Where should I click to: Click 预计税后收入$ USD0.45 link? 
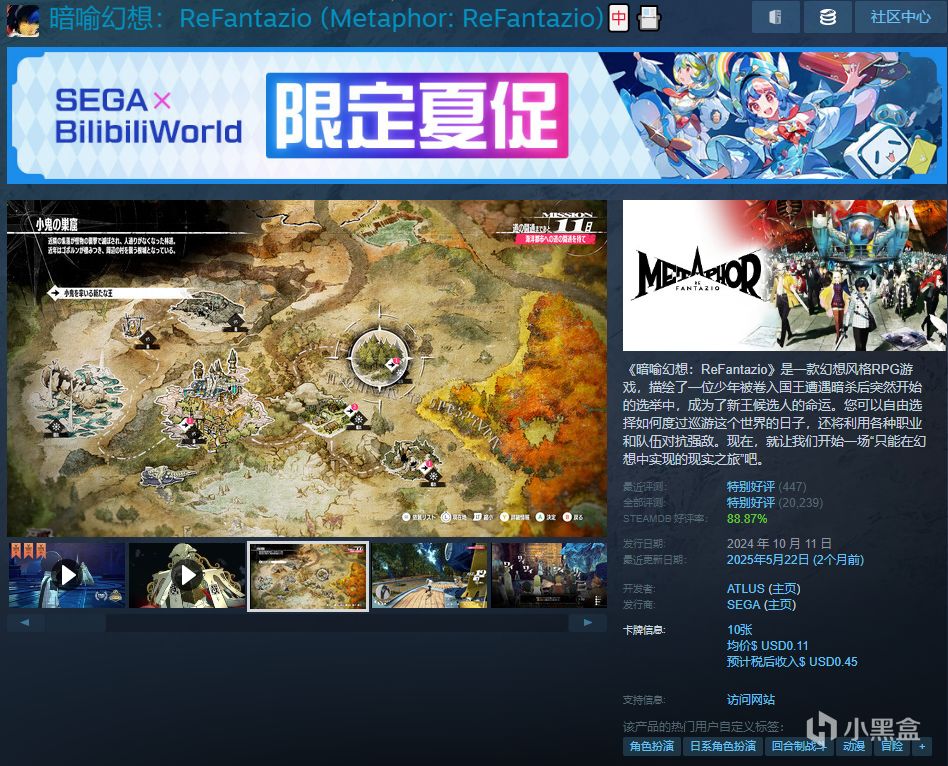click(x=792, y=661)
